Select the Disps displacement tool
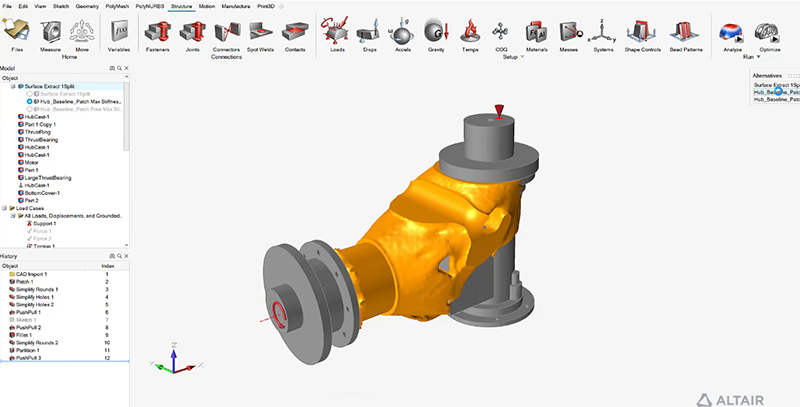 tap(369, 36)
